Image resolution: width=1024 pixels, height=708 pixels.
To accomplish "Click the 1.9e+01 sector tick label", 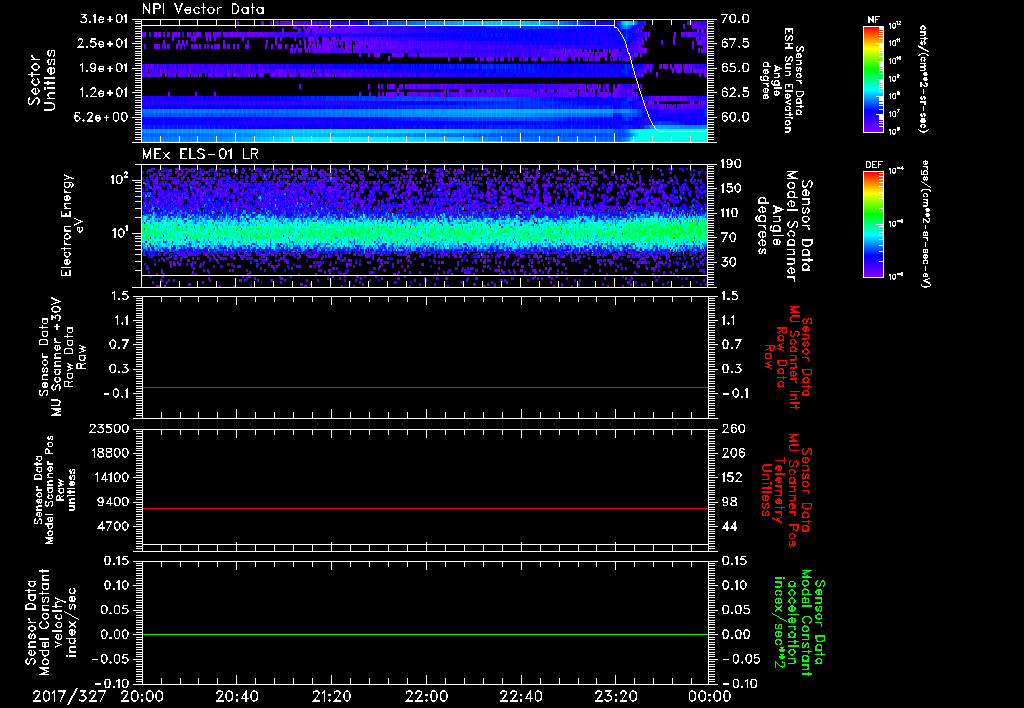I will 106,68.
